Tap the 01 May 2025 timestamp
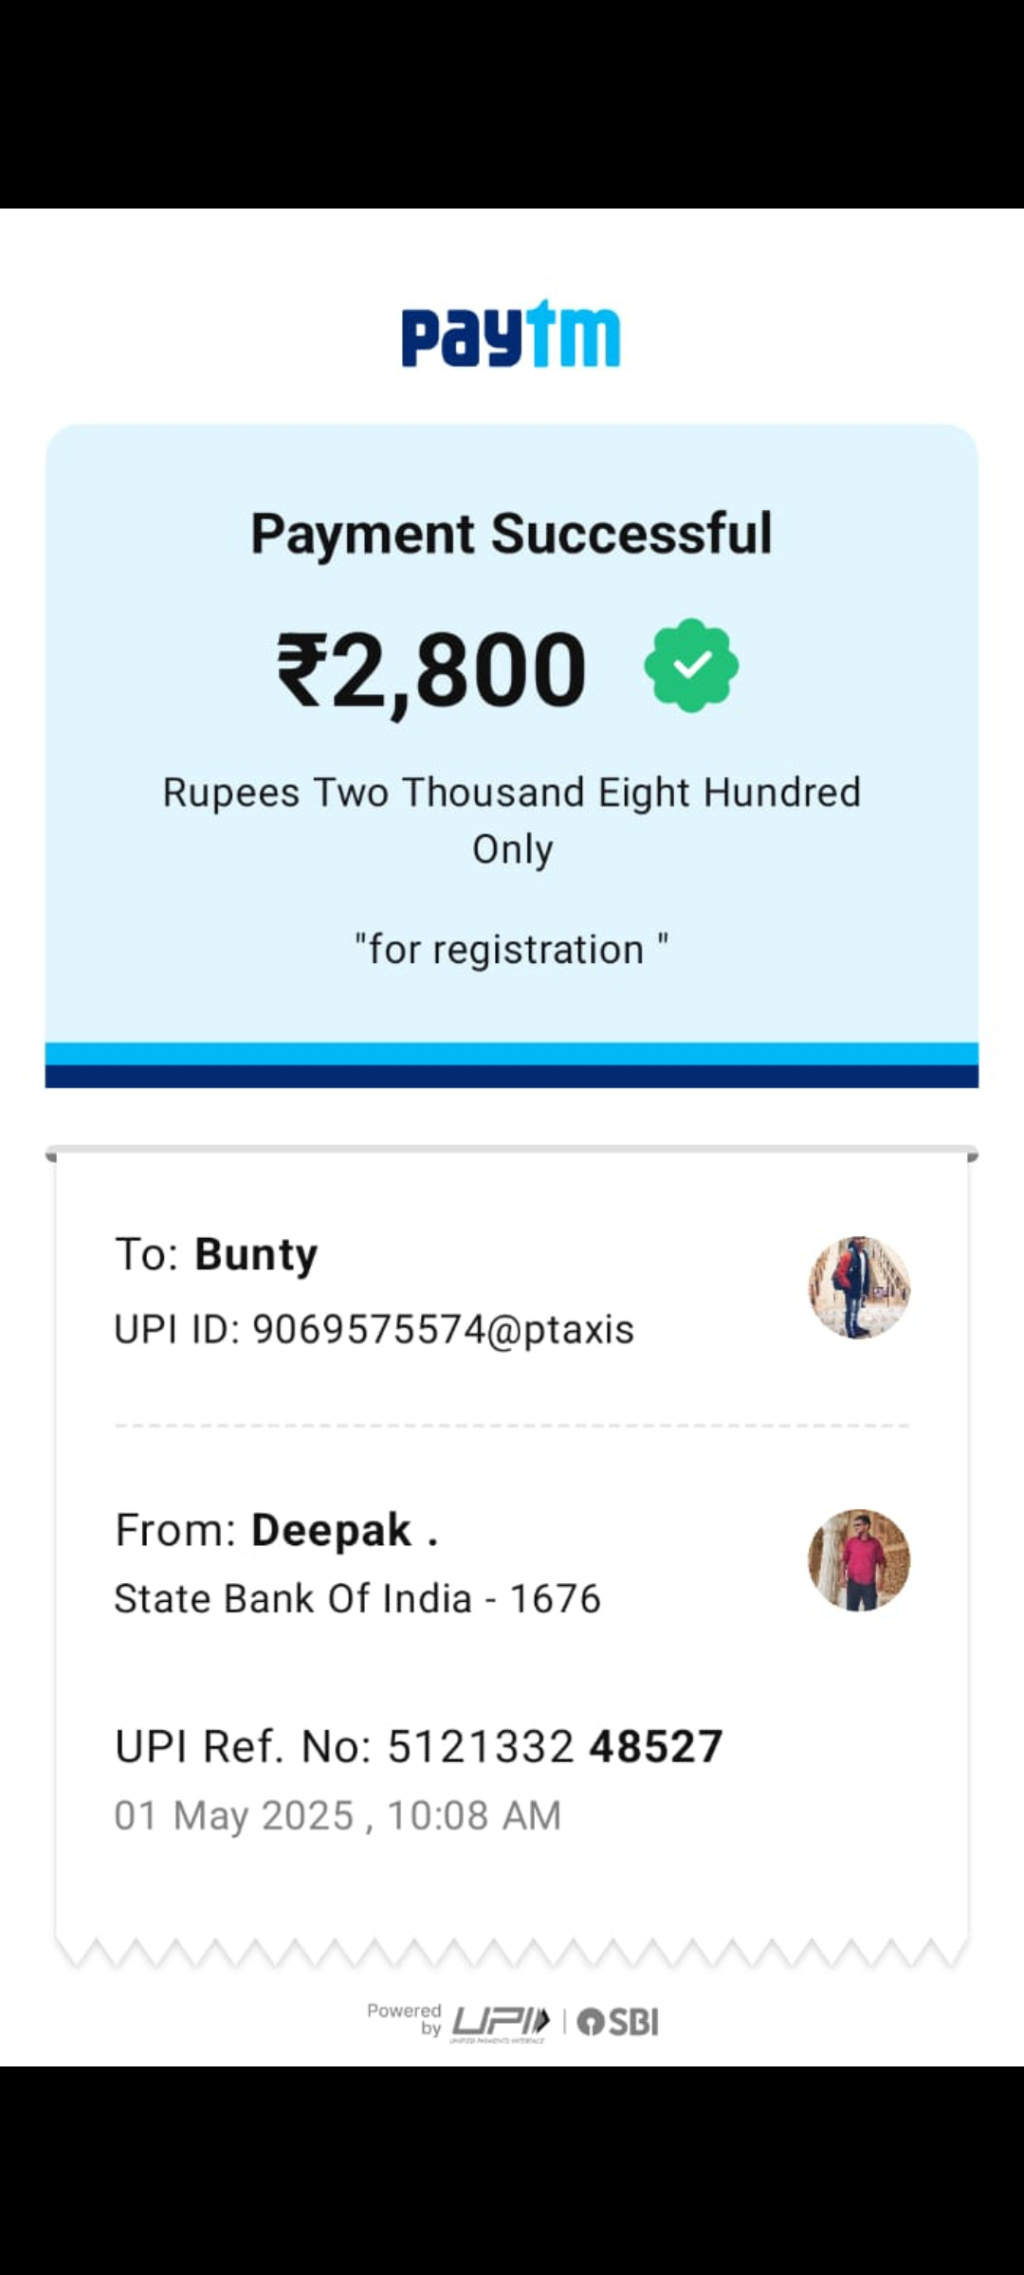 tap(337, 1816)
